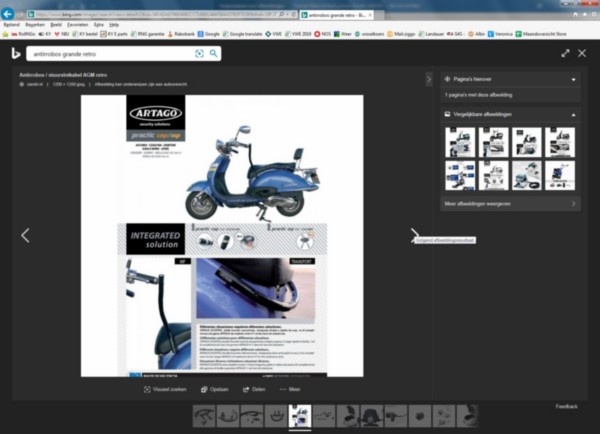Click the visual search camera icon in search box

click(x=199, y=53)
